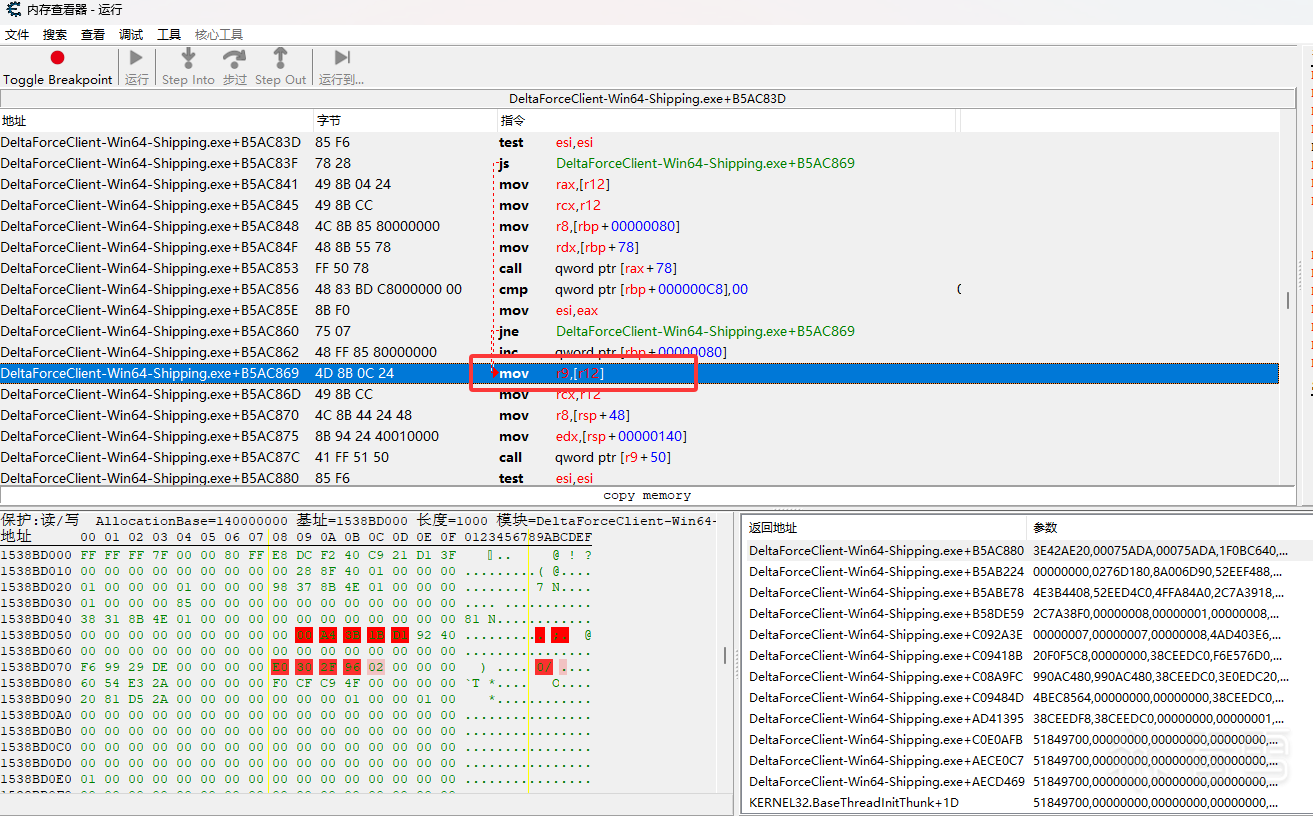Click the memory protection info line 保护:读/写
This screenshot has width=1313, height=816.
(x=359, y=521)
